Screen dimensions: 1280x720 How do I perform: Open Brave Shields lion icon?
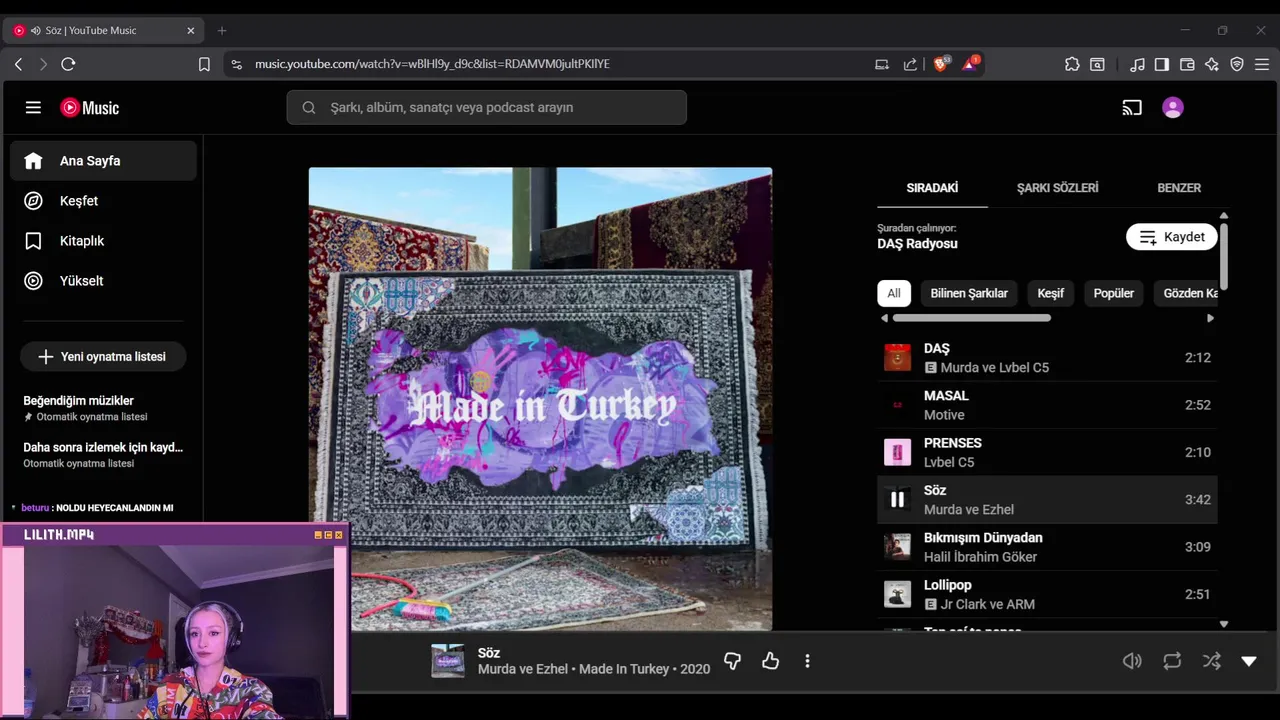coord(941,64)
